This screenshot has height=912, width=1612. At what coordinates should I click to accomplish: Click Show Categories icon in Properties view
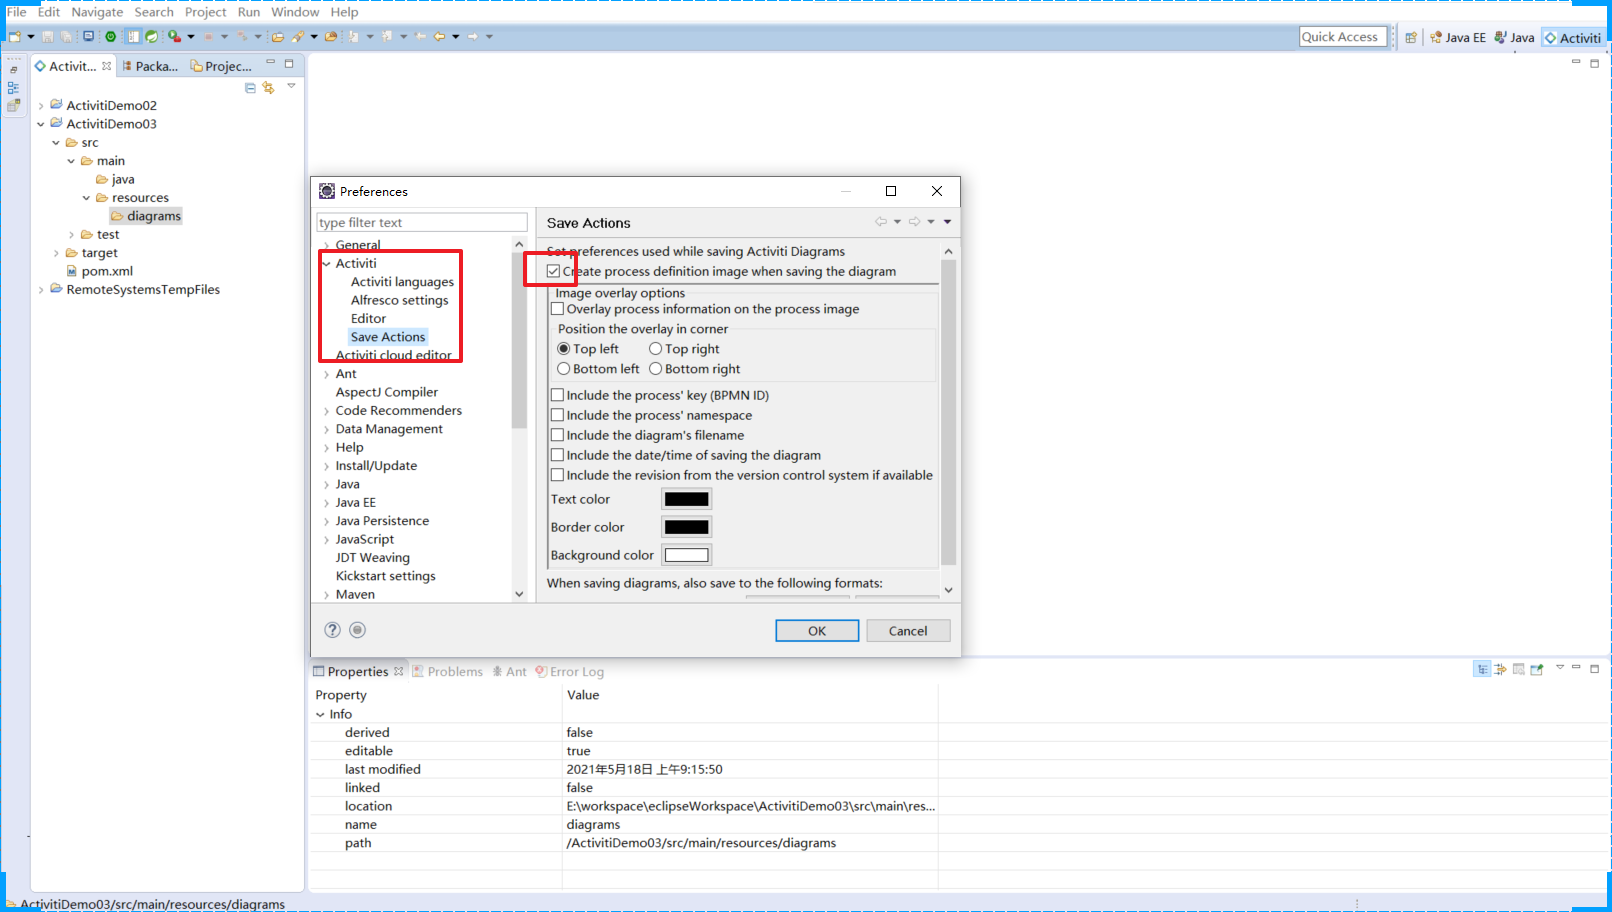coord(1482,669)
